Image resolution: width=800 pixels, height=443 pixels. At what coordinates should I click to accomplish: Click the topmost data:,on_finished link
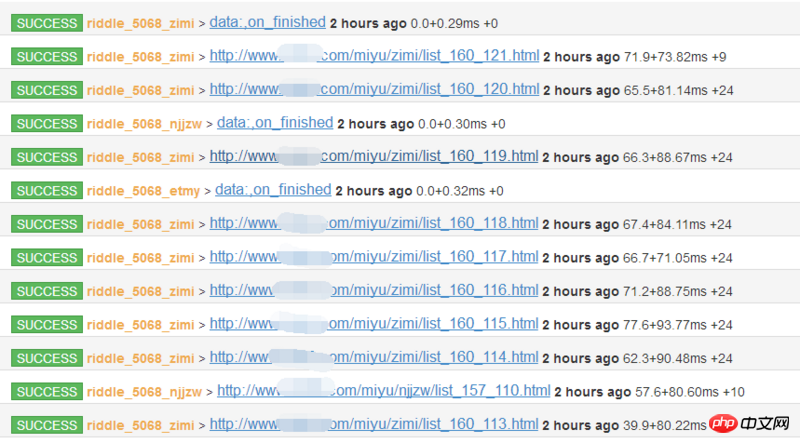coord(267,22)
